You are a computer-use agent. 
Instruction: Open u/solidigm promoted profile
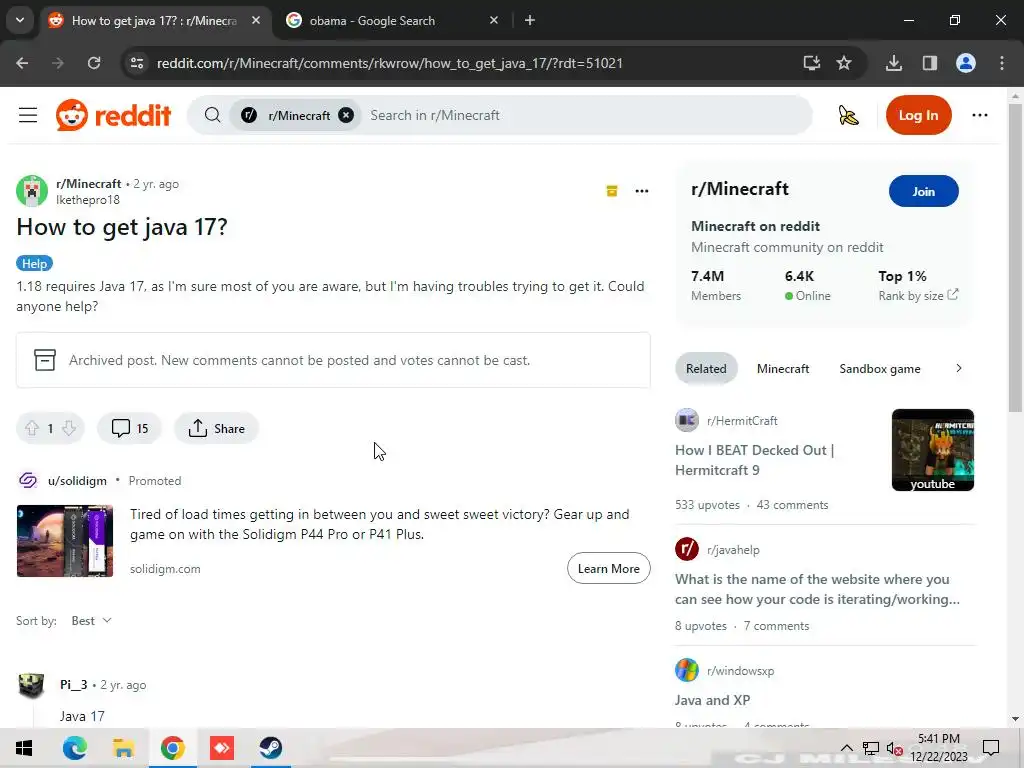click(x=77, y=481)
